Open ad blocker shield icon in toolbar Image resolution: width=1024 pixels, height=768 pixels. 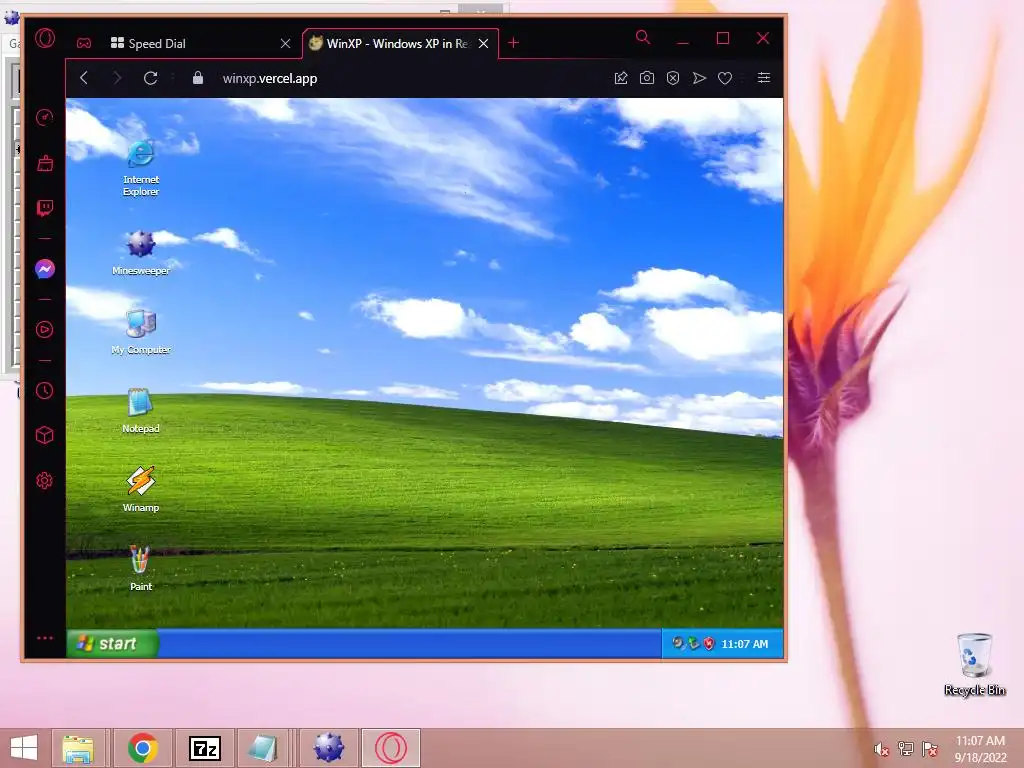coord(673,78)
